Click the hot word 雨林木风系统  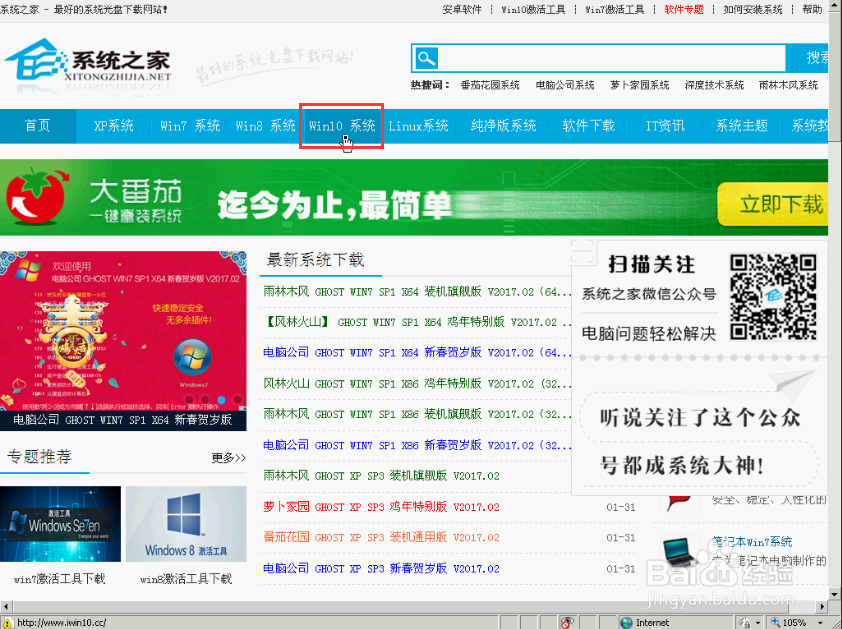coord(788,85)
